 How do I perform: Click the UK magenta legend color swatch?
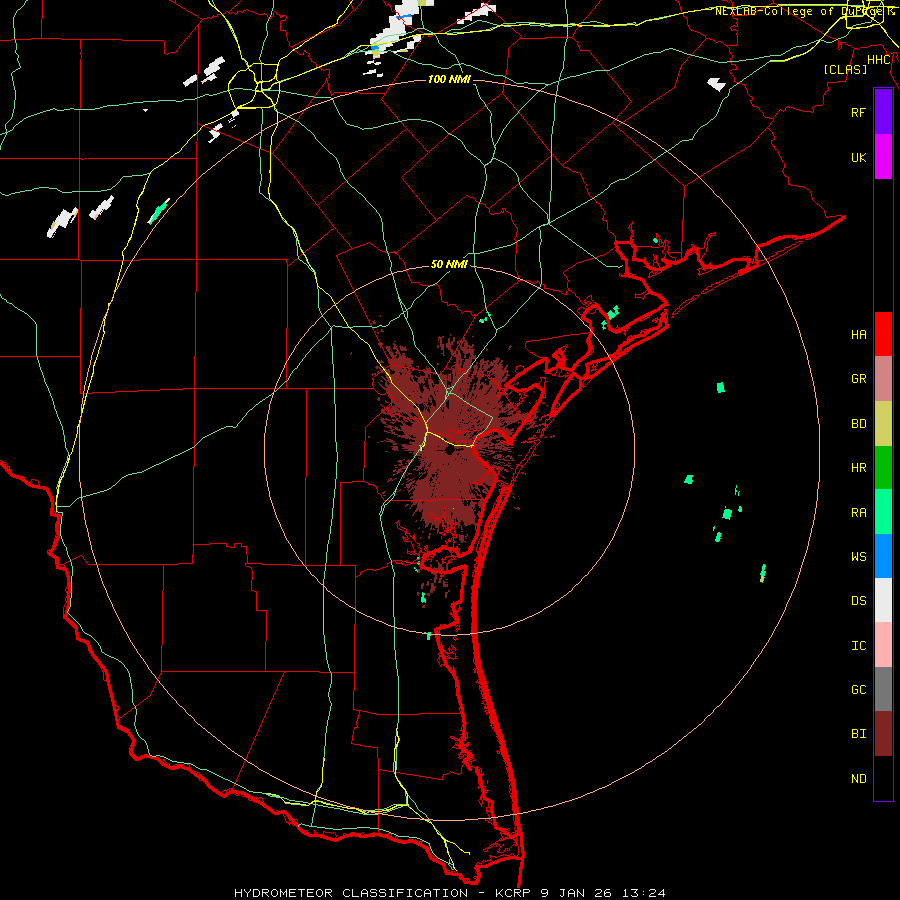(883, 157)
